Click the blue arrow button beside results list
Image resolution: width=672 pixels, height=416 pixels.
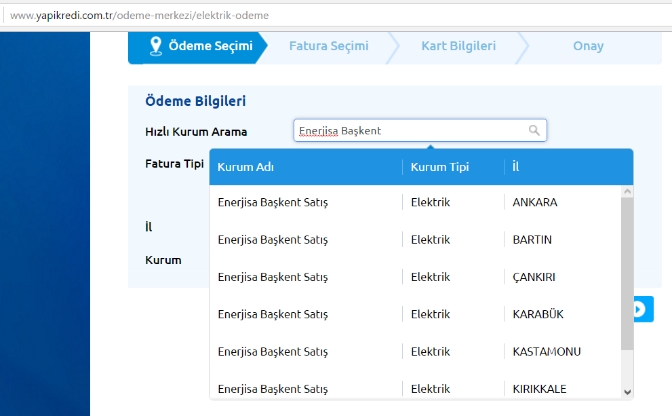click(643, 309)
